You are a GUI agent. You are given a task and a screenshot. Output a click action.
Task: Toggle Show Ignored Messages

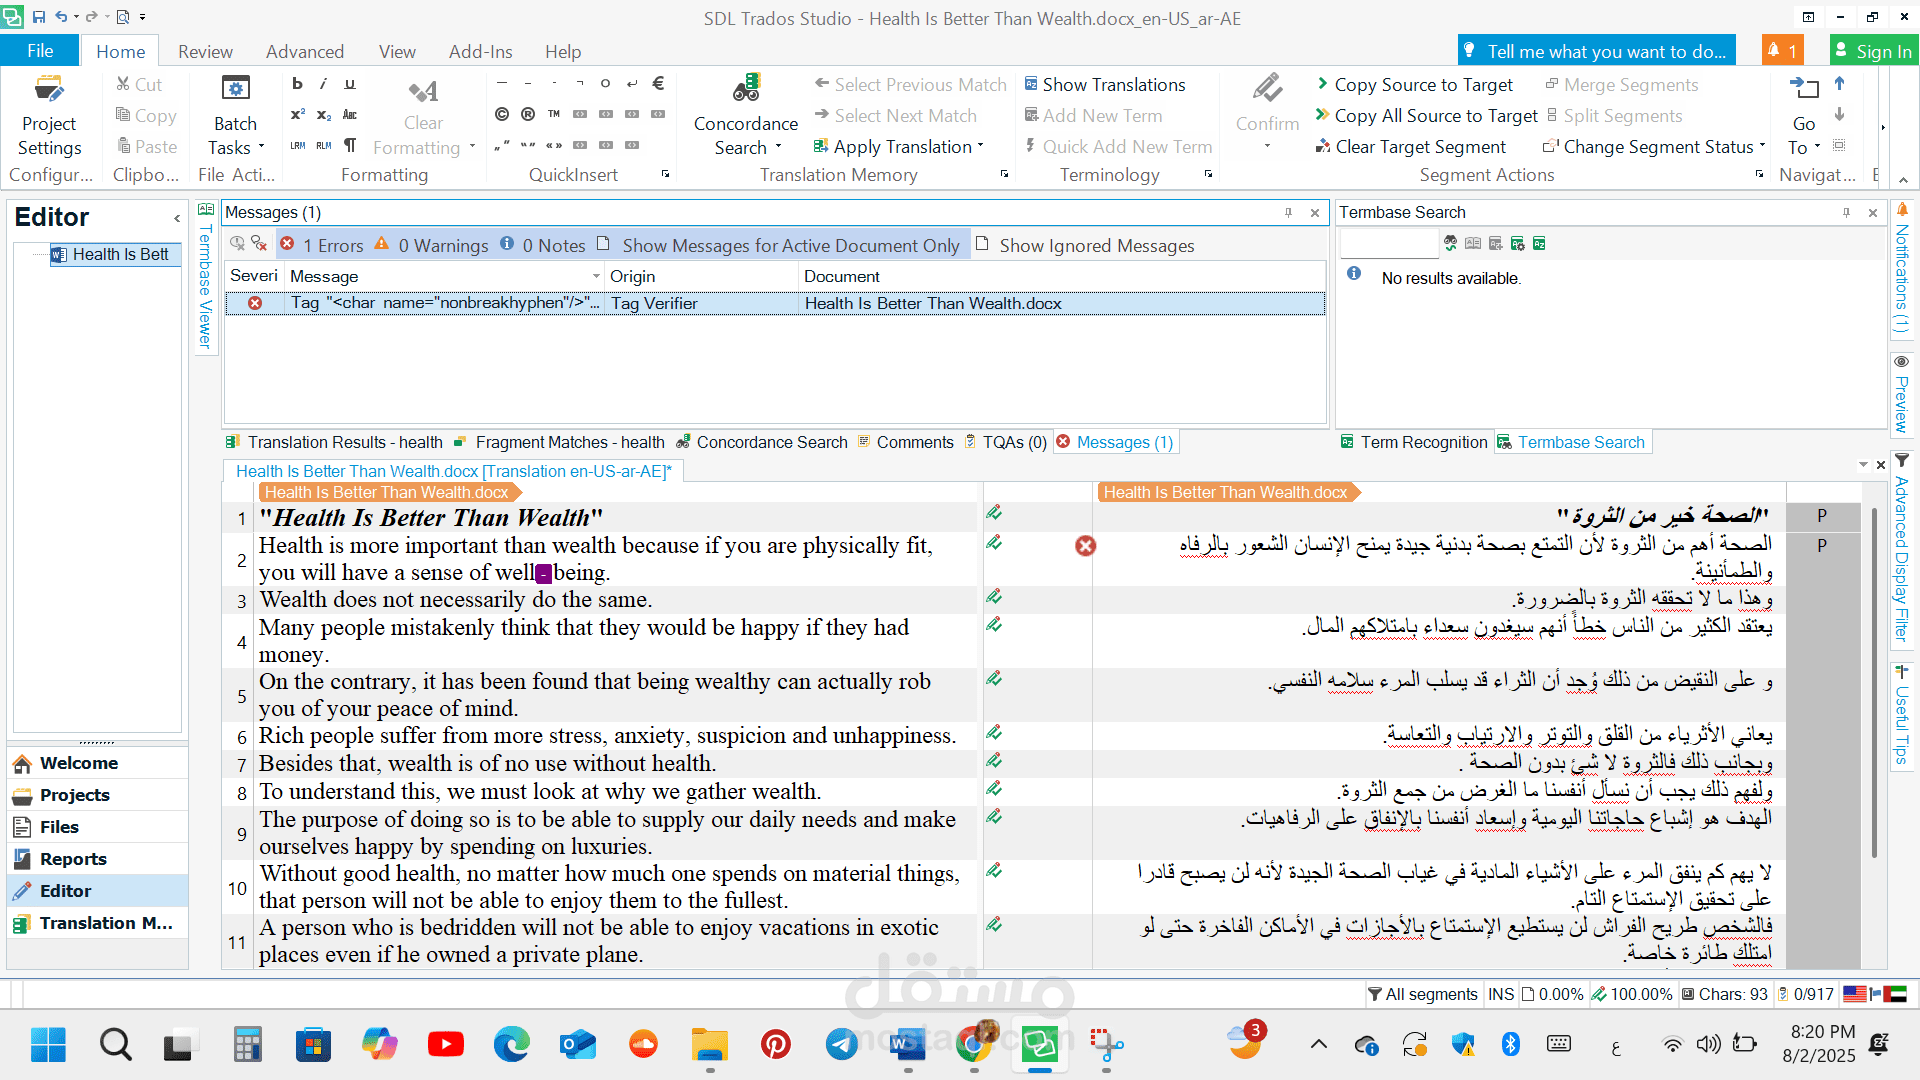pos(1085,245)
